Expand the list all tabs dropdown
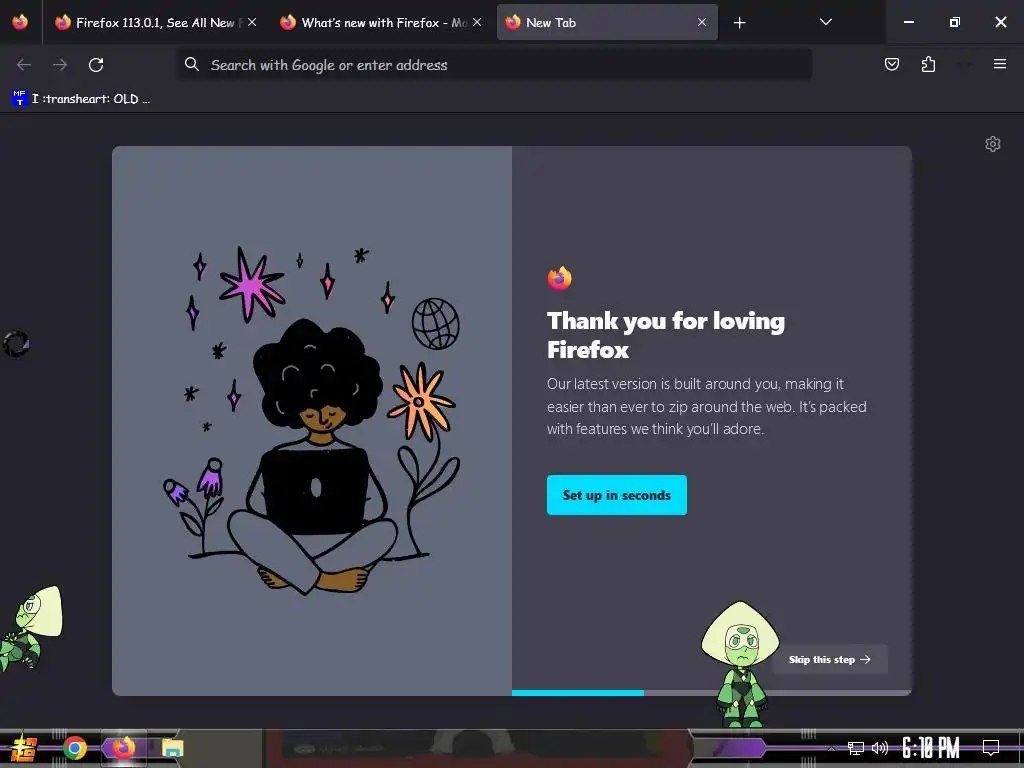Screen dimensions: 1024x768 pos(825,22)
